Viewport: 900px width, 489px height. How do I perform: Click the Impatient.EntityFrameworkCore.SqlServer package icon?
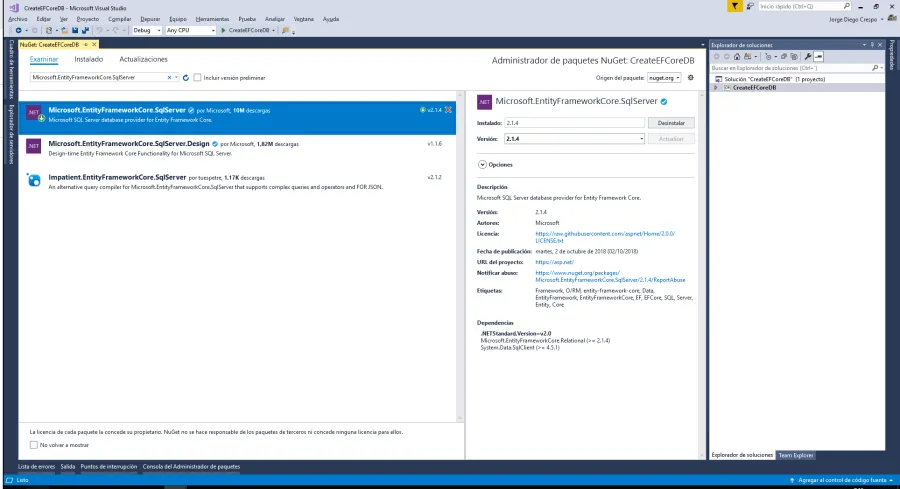pos(34,180)
